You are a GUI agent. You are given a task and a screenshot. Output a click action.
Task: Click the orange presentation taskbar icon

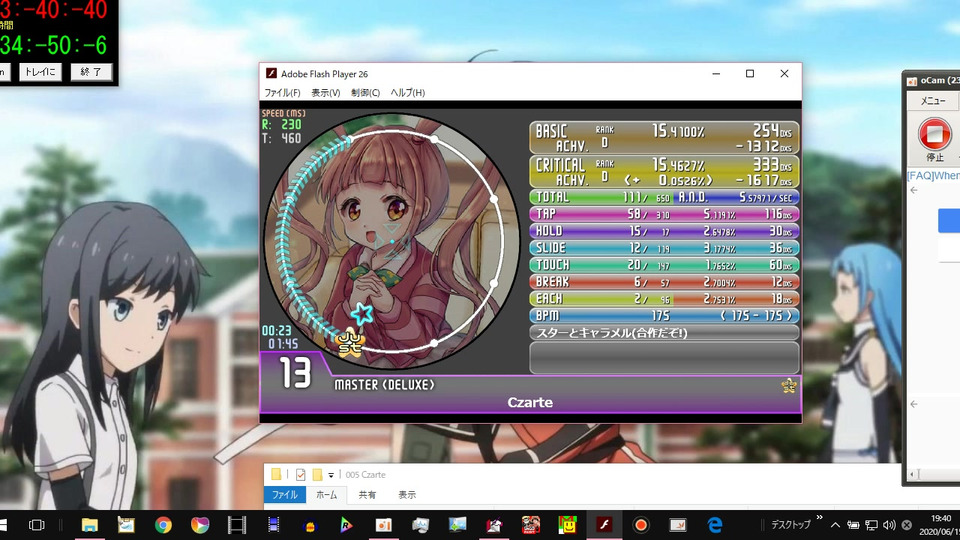384,525
